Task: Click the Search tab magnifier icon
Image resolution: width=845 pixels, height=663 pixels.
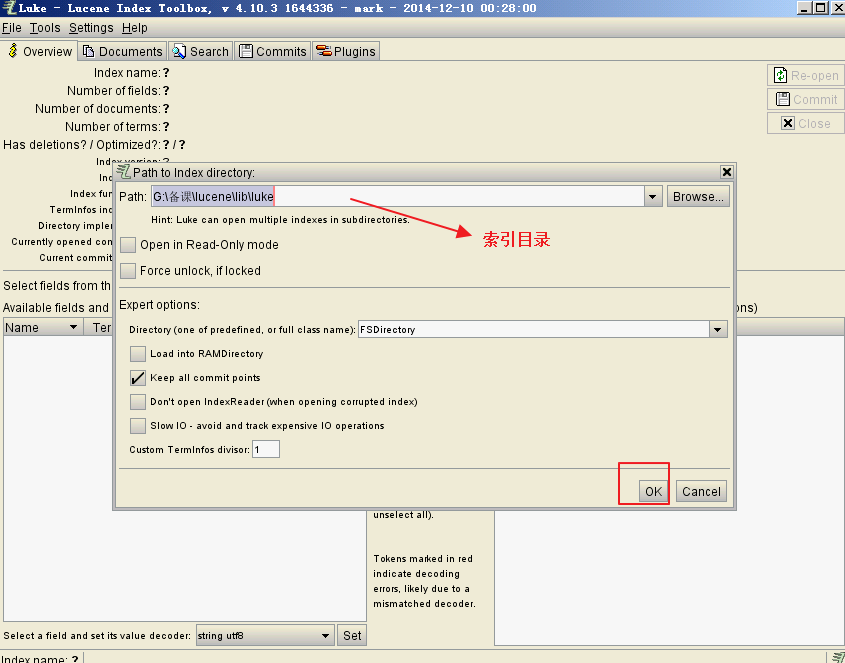Action: [x=179, y=51]
